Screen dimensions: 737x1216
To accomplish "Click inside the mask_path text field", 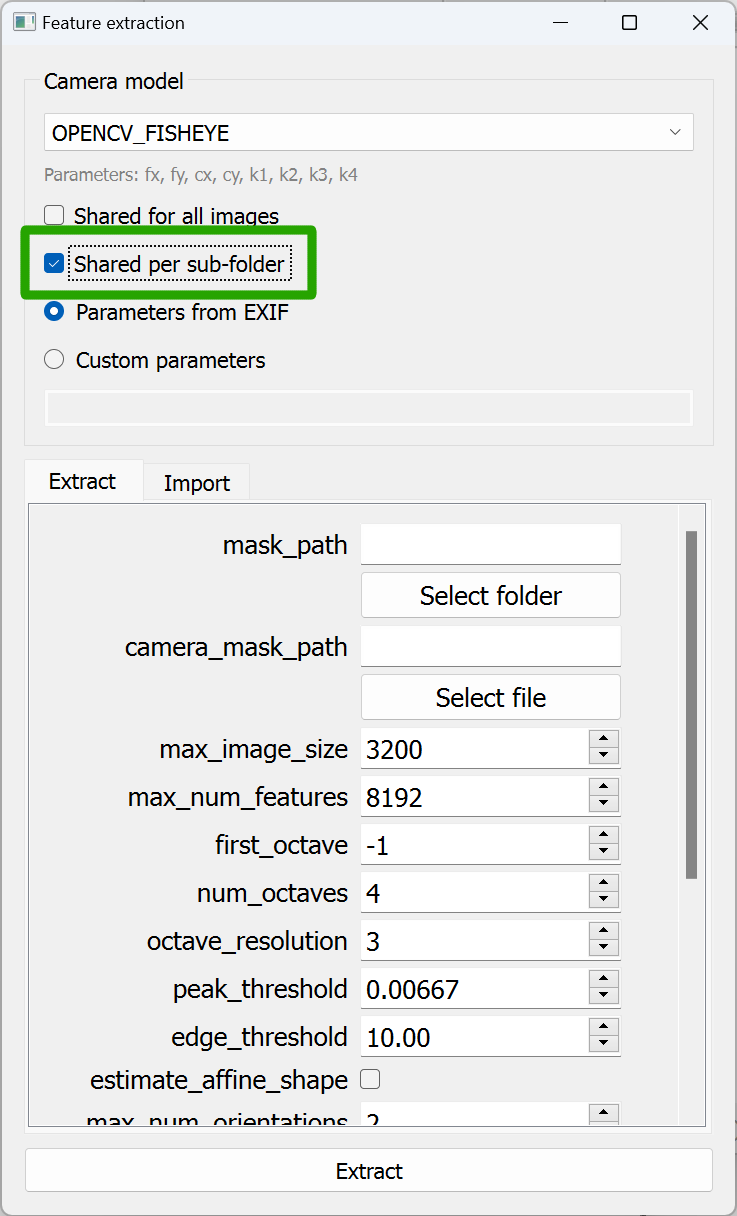I will (x=490, y=544).
